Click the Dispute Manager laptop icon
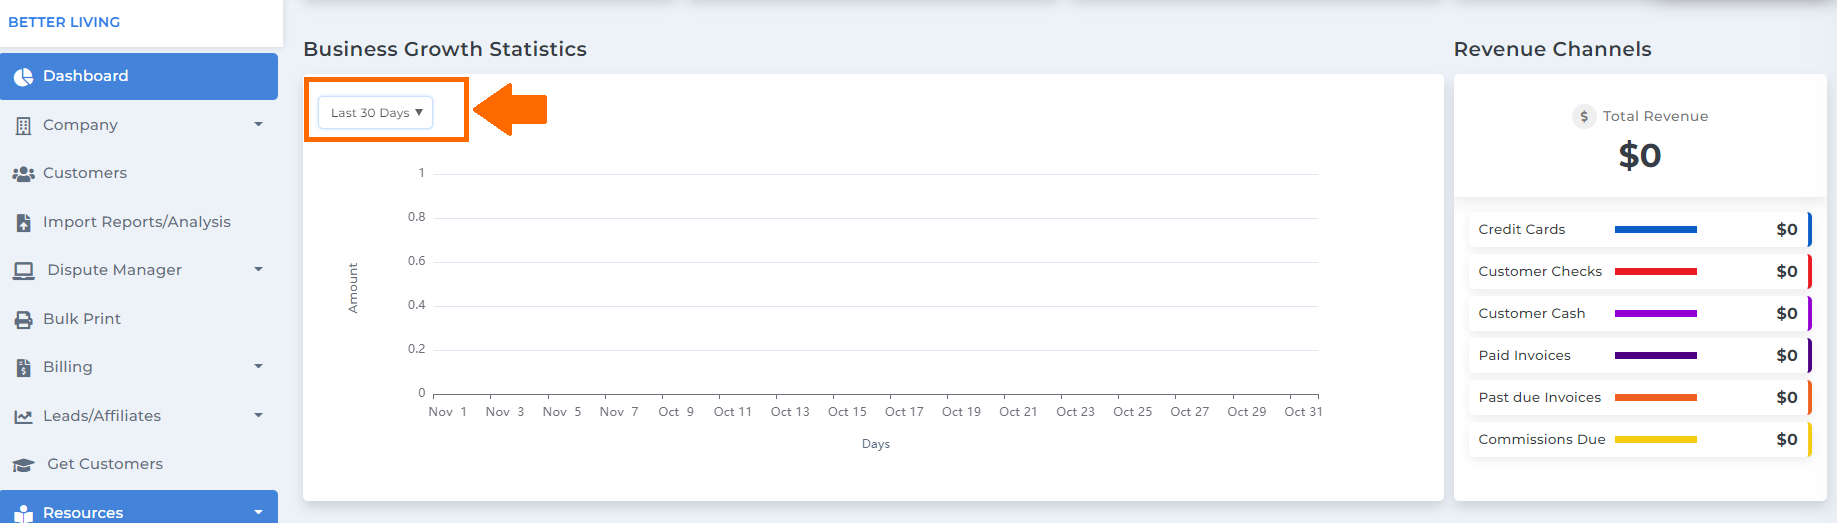Image resolution: width=1837 pixels, height=523 pixels. point(23,271)
